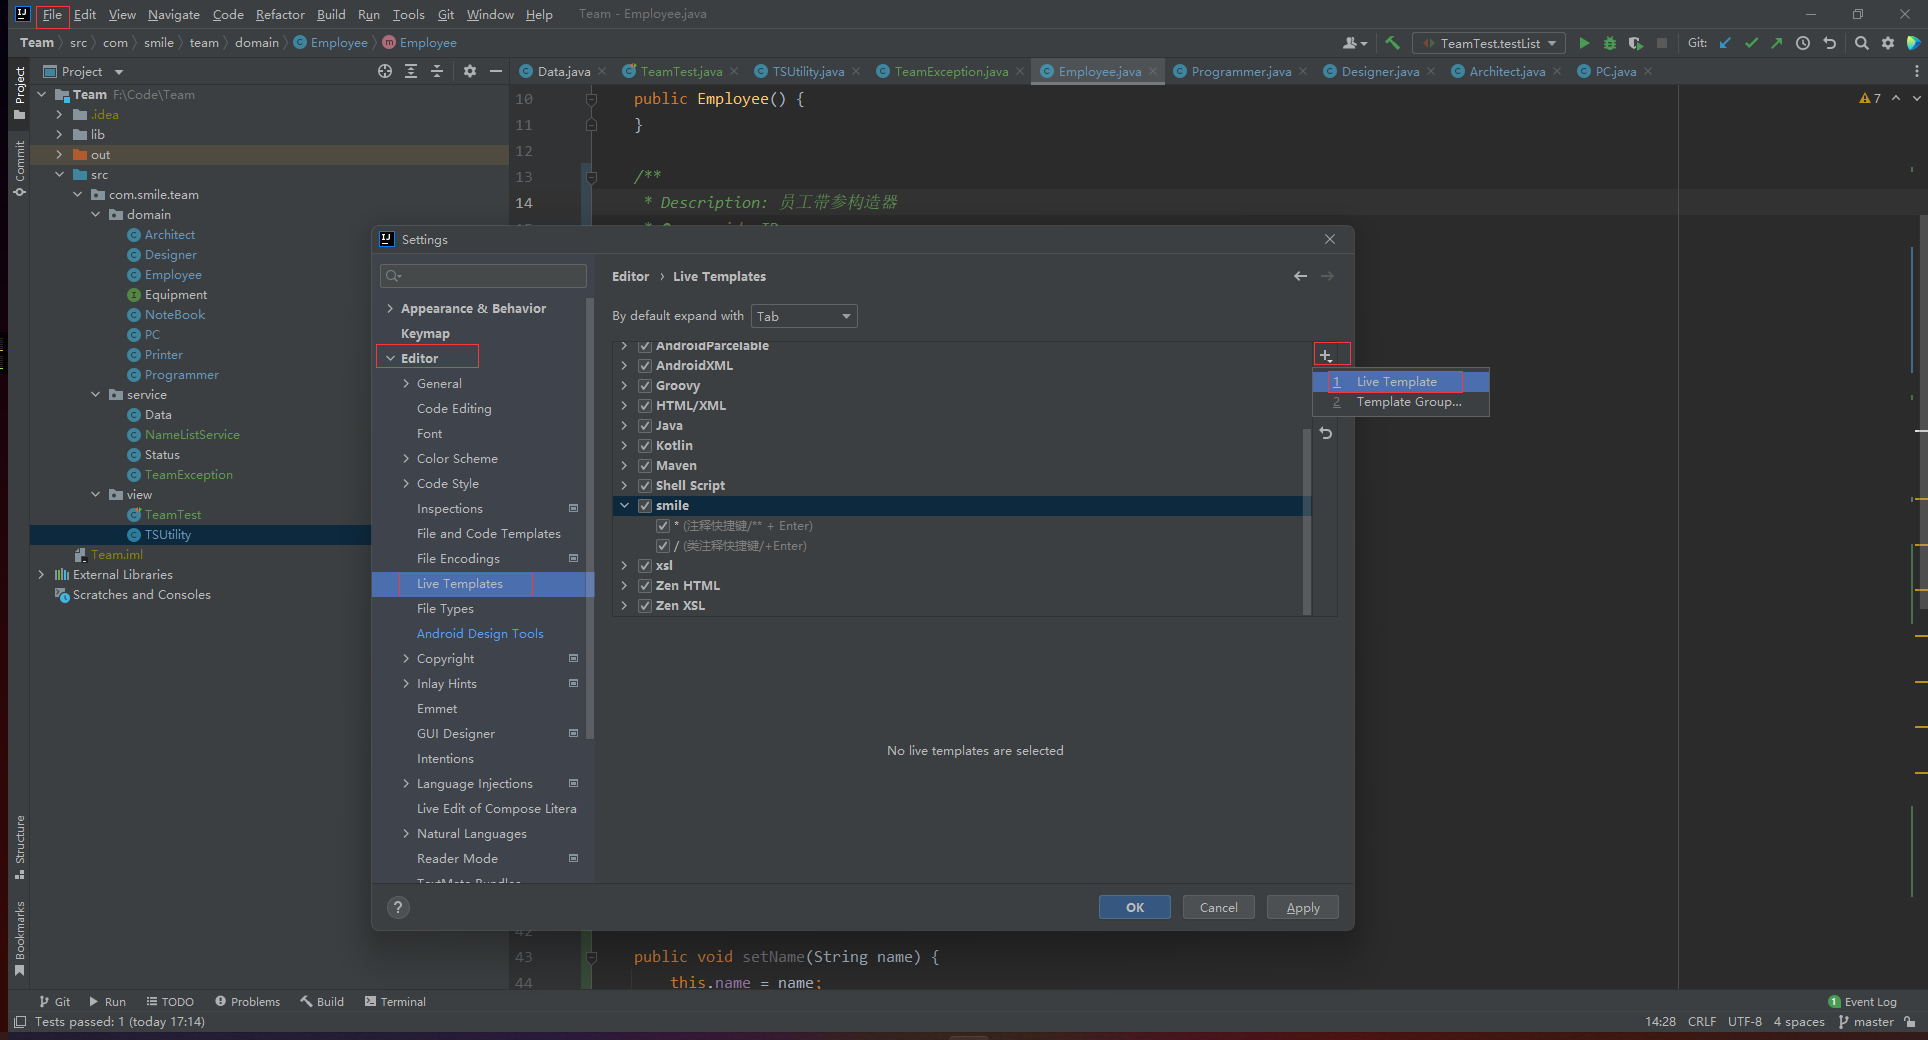Open the Refactor menu
This screenshot has width=1928, height=1040.
click(280, 14)
